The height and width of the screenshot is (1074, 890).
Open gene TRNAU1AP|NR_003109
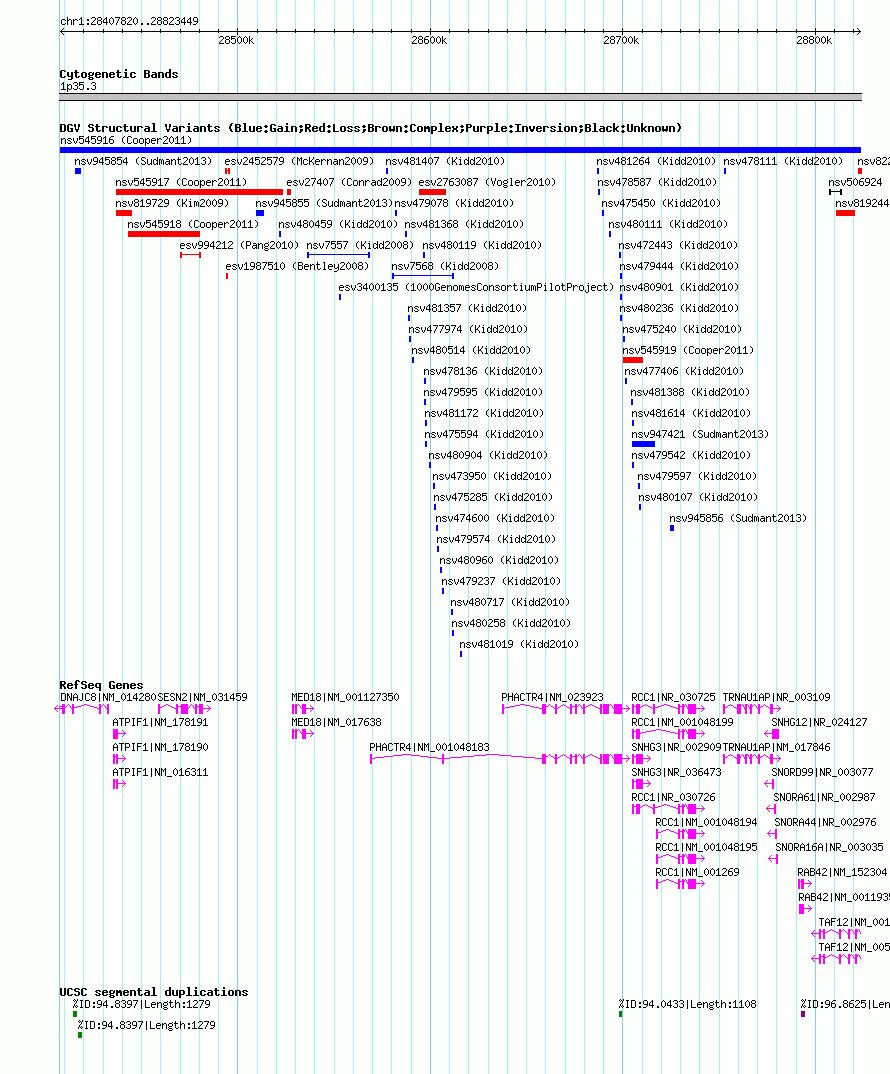776,697
